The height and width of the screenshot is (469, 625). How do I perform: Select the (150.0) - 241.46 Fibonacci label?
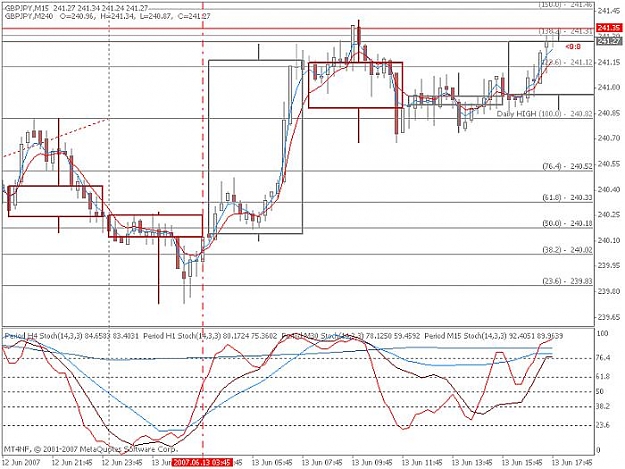566,4
